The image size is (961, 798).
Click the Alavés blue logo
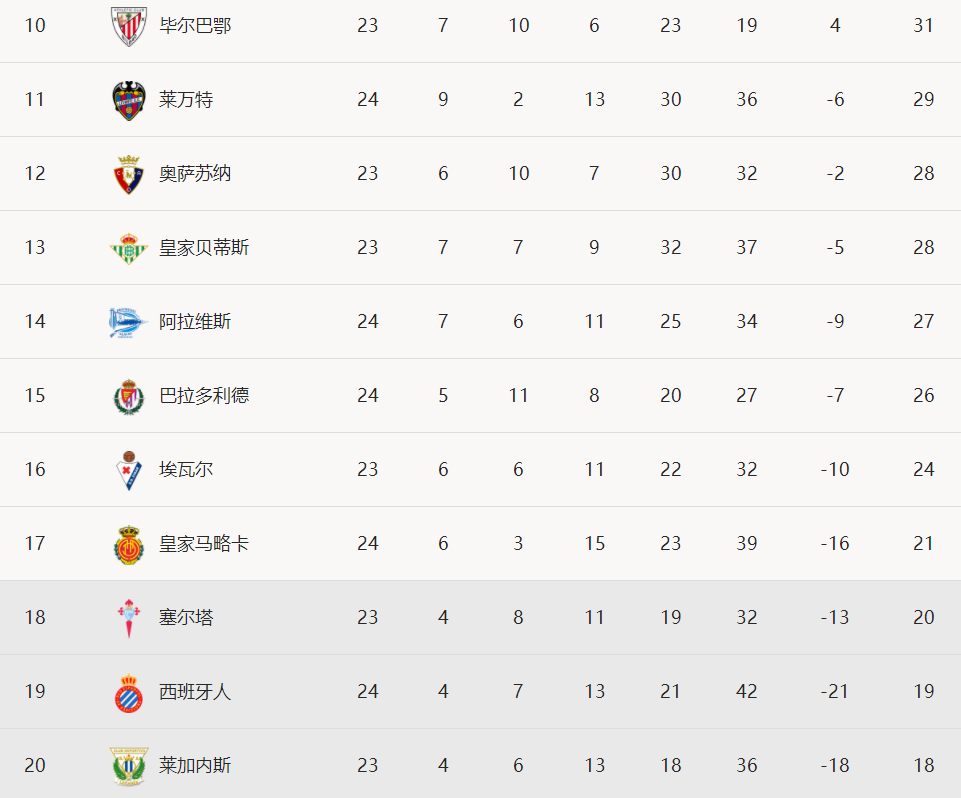128,322
